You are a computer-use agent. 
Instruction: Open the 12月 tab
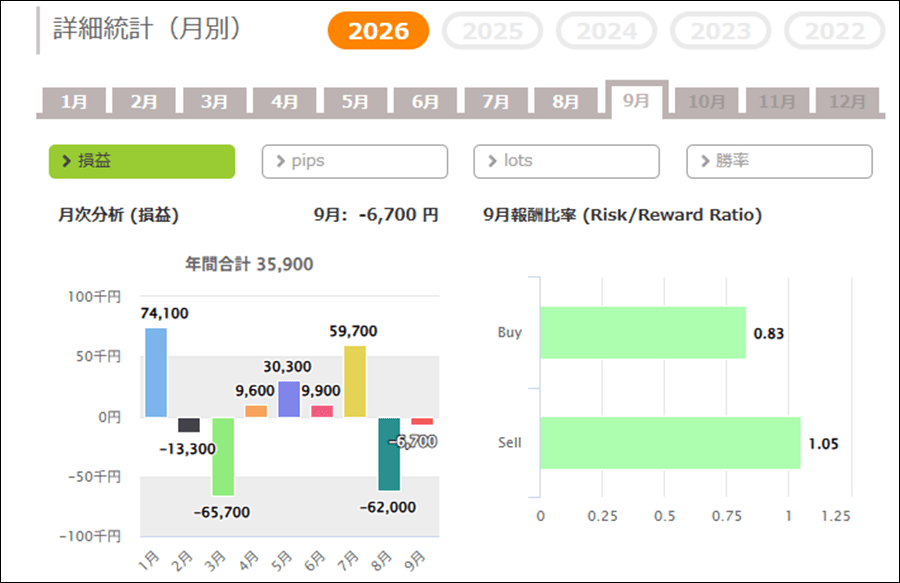click(847, 102)
